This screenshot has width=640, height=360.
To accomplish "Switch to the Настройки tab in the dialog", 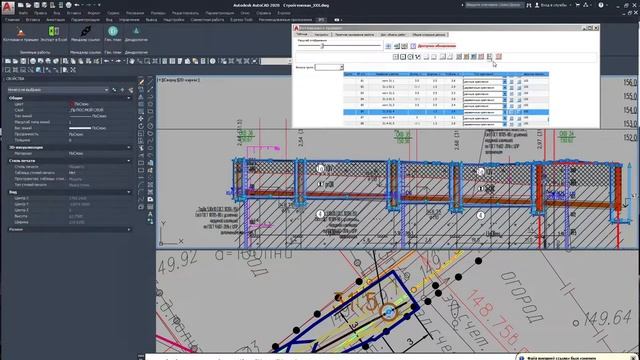I will pyautogui.click(x=321, y=35).
